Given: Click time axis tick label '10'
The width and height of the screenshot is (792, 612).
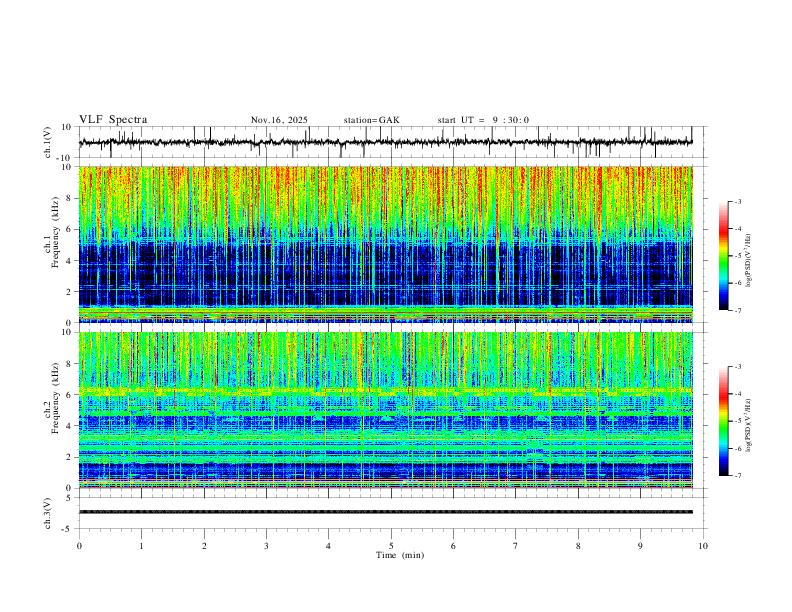Looking at the screenshot, I should [703, 546].
